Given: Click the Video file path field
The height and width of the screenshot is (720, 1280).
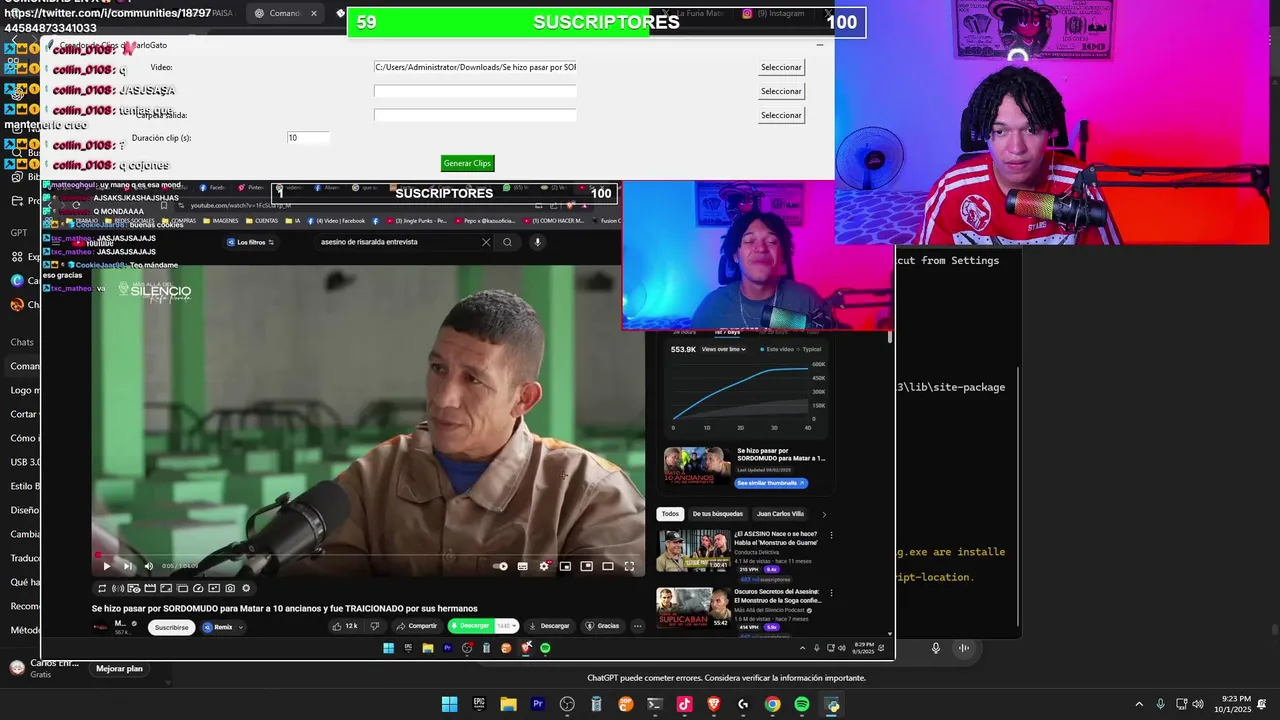Looking at the screenshot, I should [x=475, y=67].
